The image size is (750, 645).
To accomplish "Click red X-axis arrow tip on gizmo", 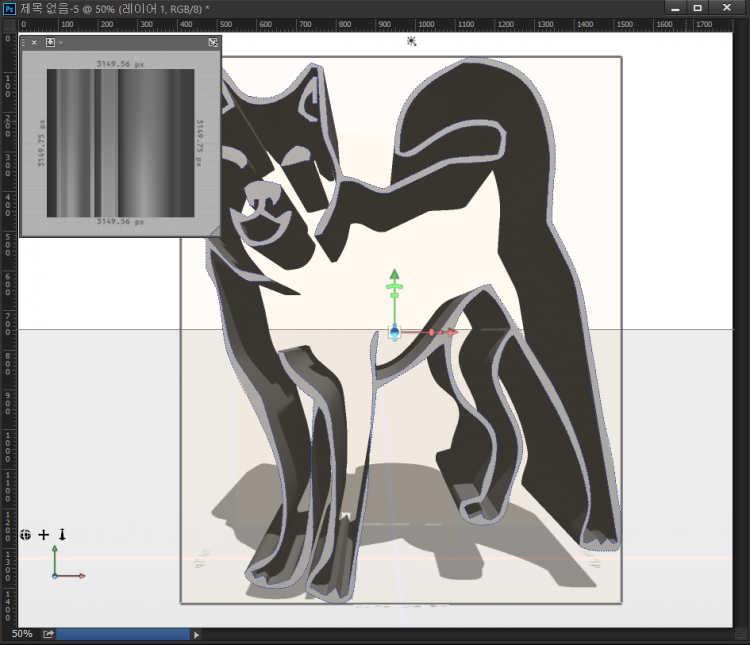I will click(453, 332).
